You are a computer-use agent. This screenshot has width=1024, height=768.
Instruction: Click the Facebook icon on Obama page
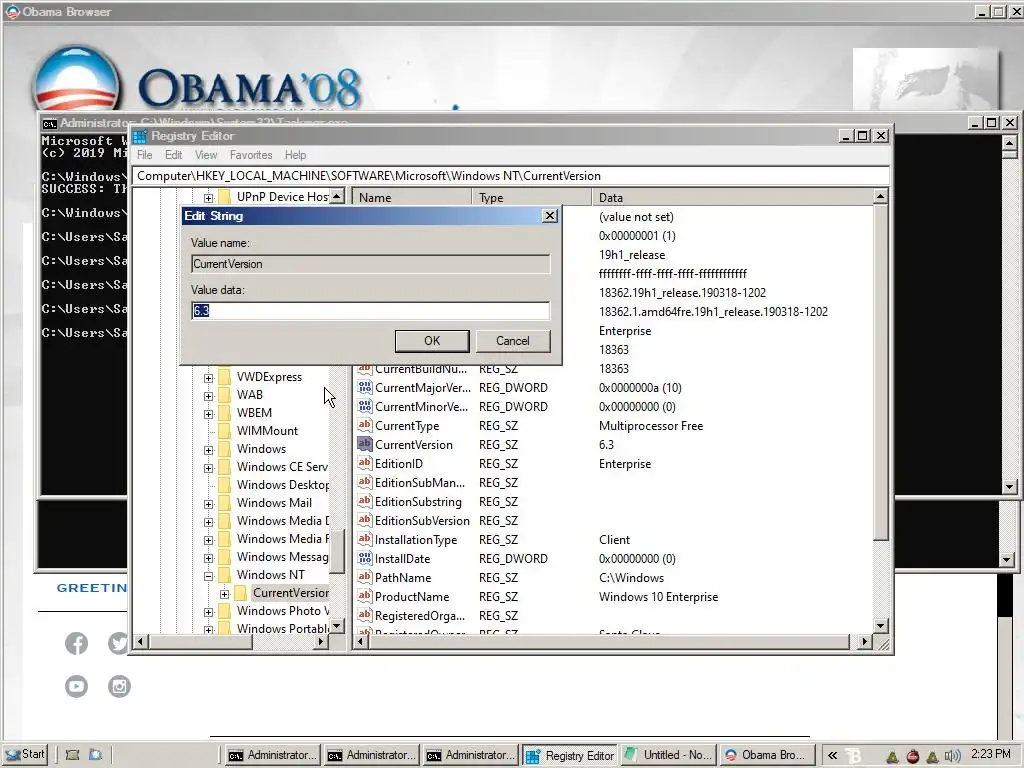76,643
